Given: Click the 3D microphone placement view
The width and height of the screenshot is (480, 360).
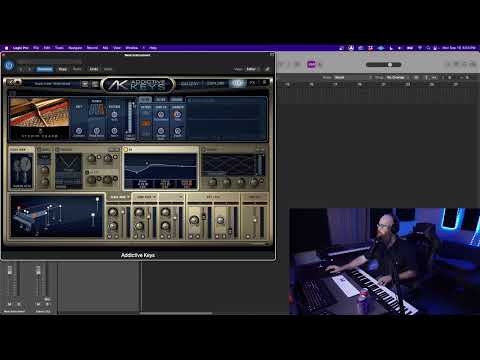Looking at the screenshot, I should (x=57, y=216).
